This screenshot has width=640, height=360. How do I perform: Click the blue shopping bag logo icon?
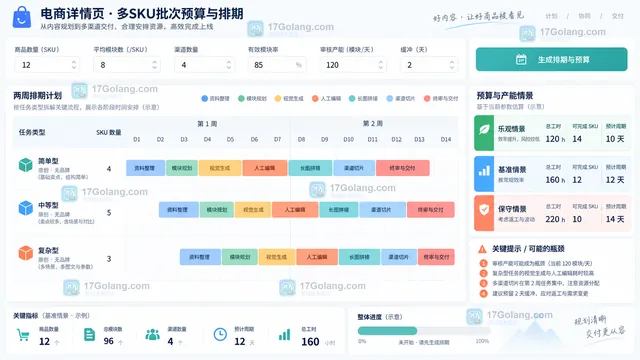coord(22,17)
